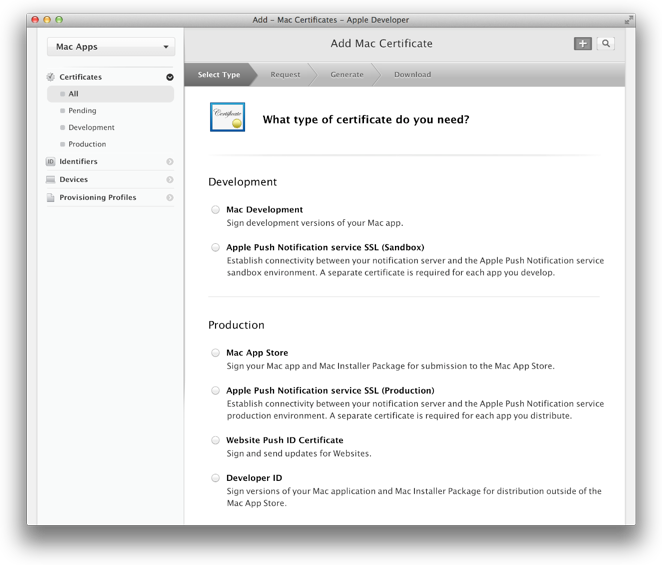This screenshot has width=662, height=565.
Task: Go to the Download step
Action: click(x=412, y=75)
